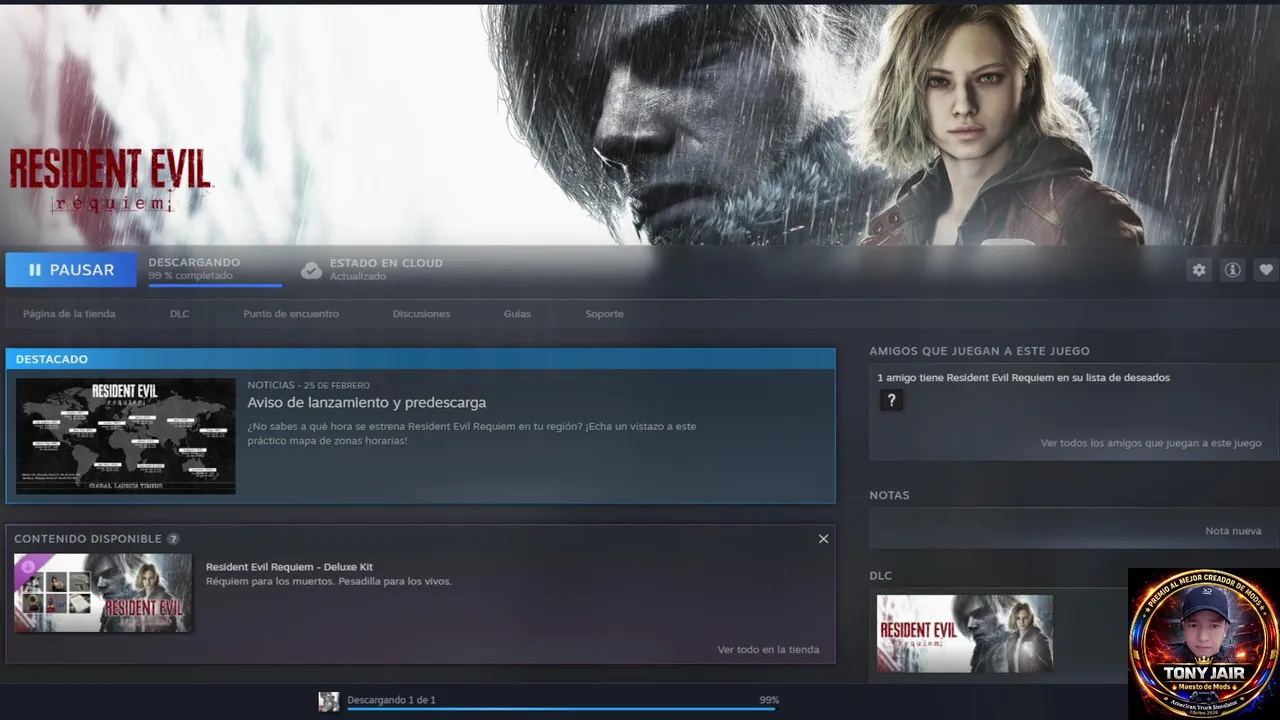Open Página de la tienda tab
Image resolution: width=1280 pixels, height=720 pixels.
69,314
